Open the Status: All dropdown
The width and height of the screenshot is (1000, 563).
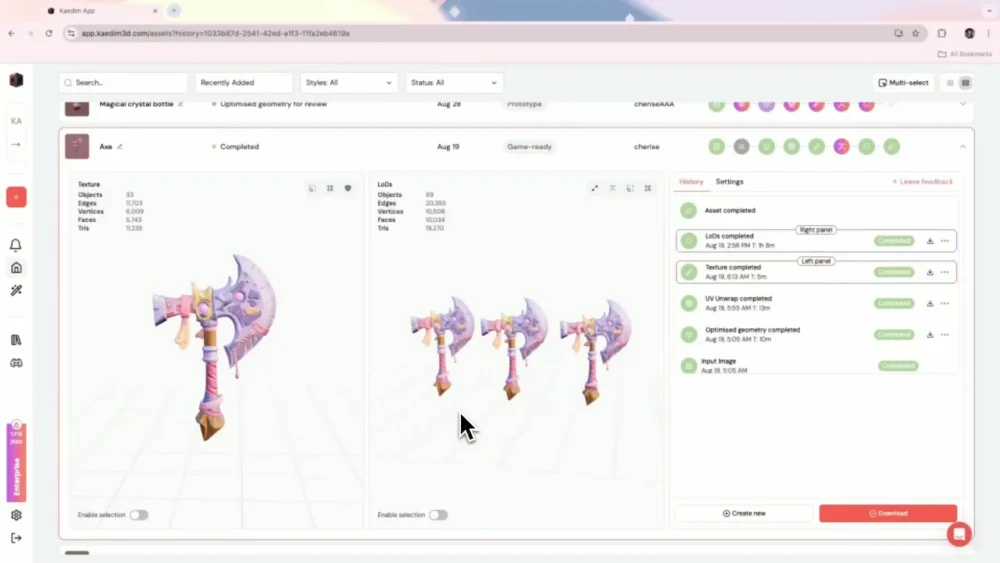pyautogui.click(x=454, y=83)
